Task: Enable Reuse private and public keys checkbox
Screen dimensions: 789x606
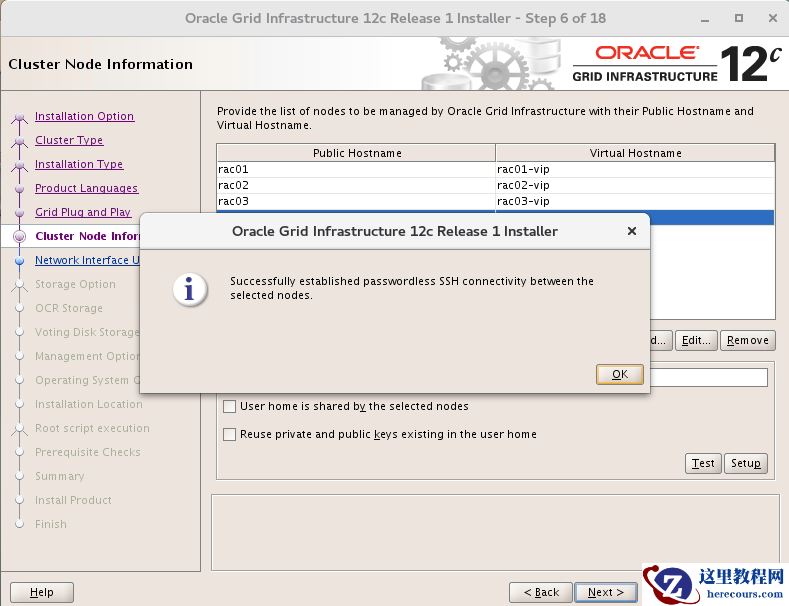Action: tap(229, 434)
